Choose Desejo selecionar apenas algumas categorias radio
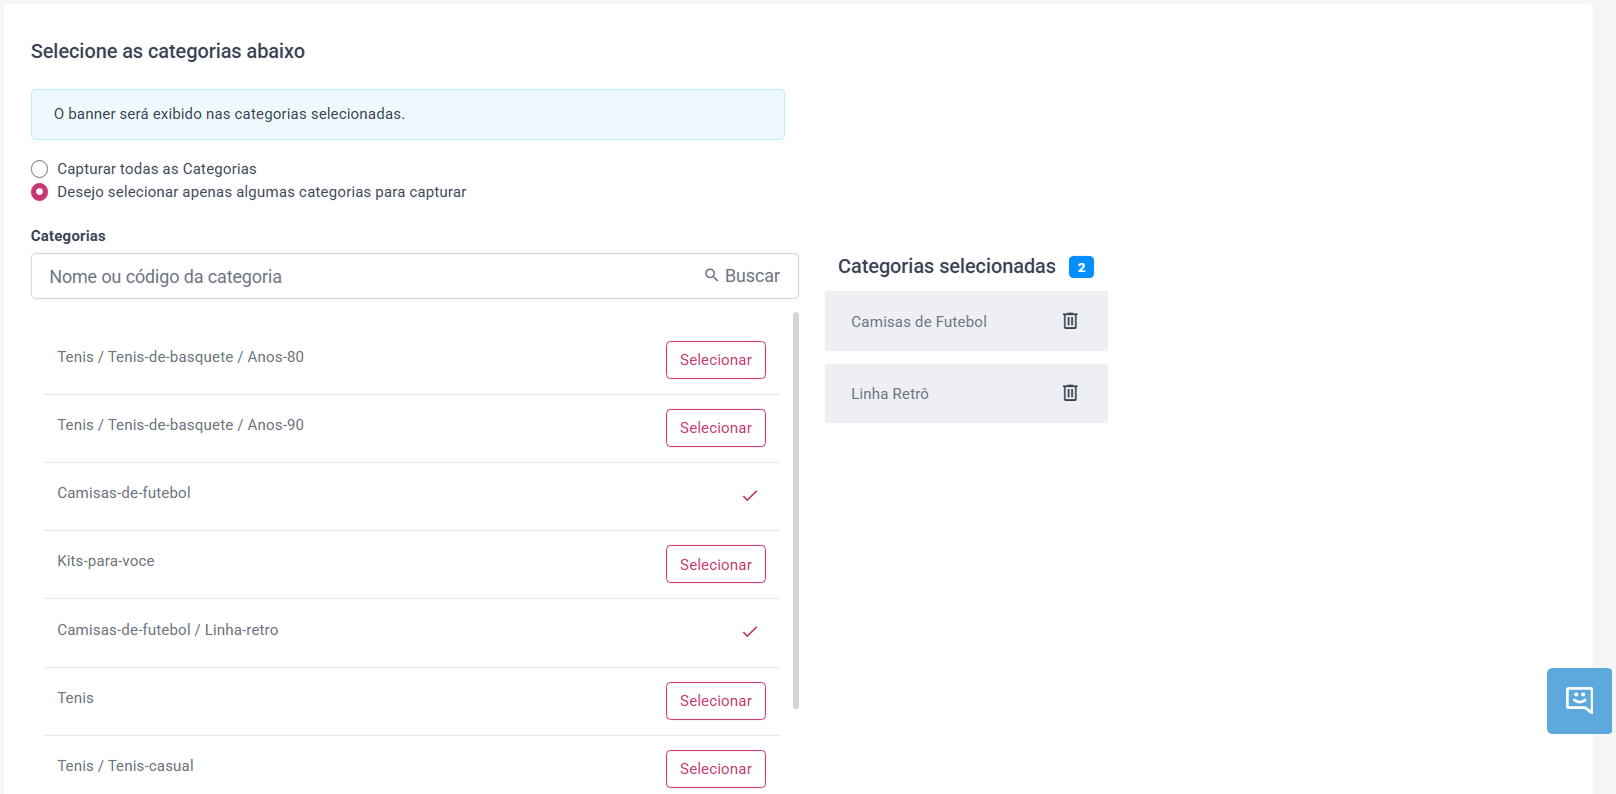1616x794 pixels. click(40, 192)
